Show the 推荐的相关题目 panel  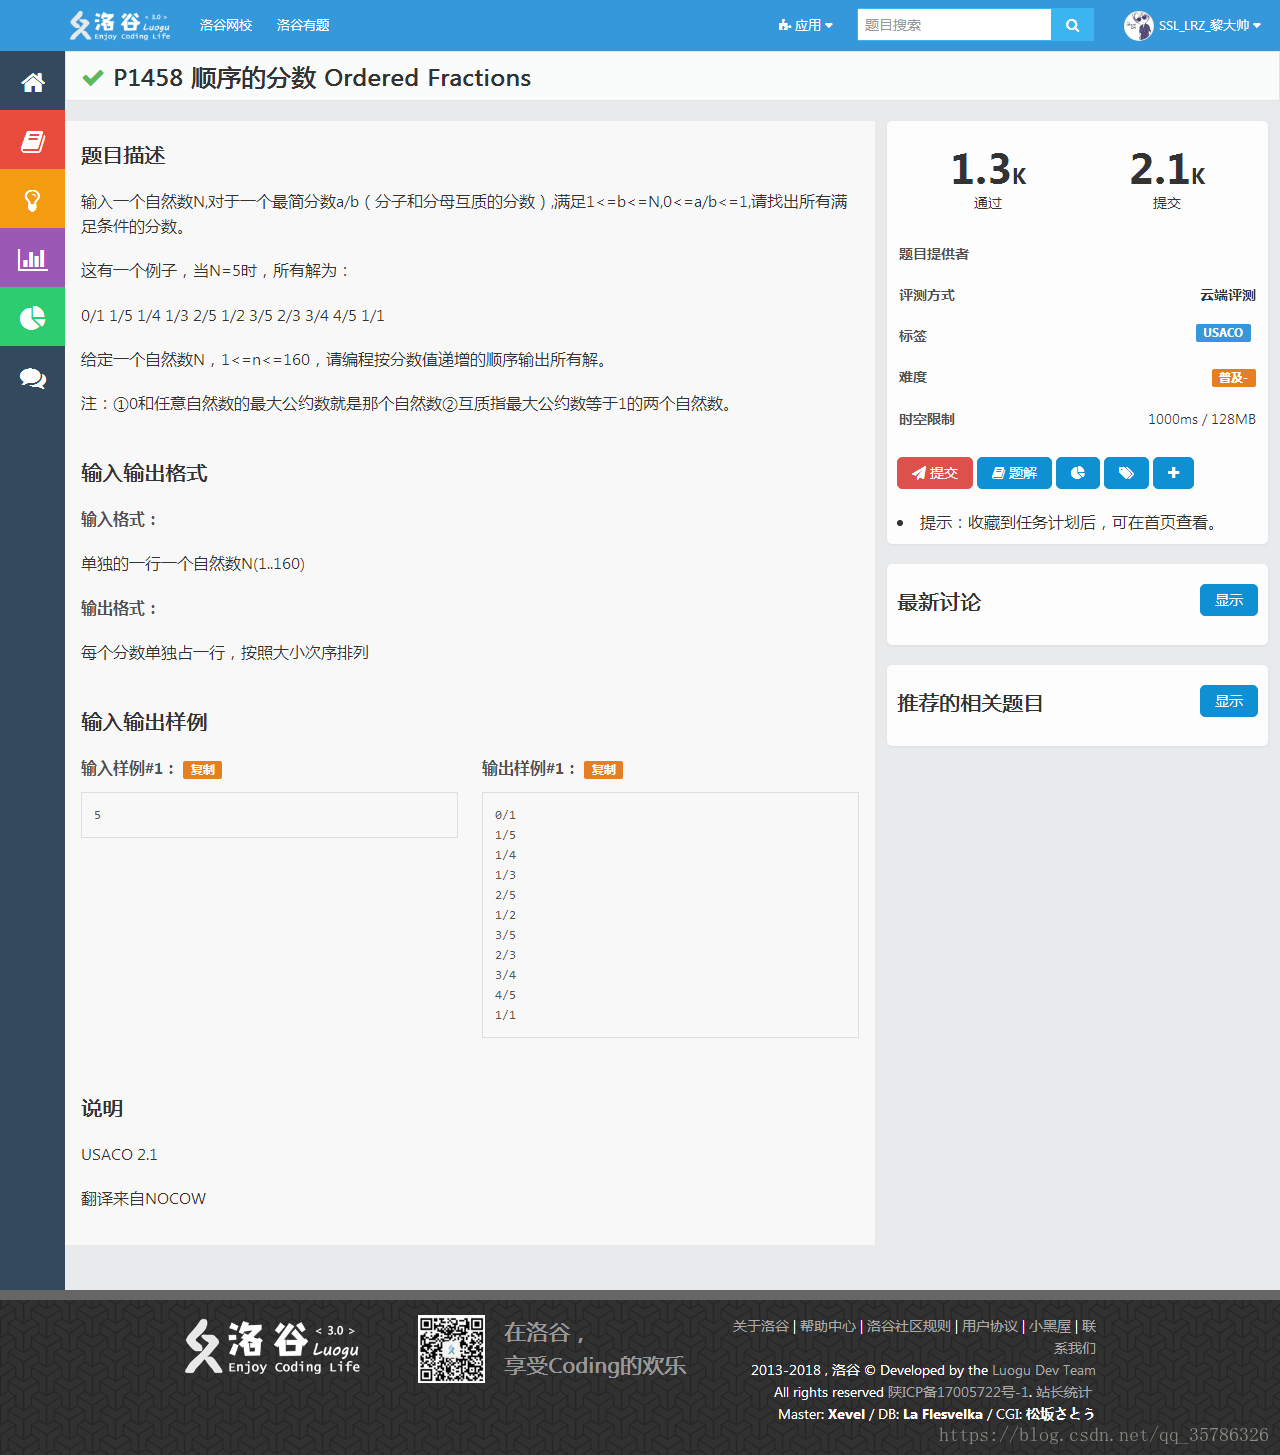1229,701
